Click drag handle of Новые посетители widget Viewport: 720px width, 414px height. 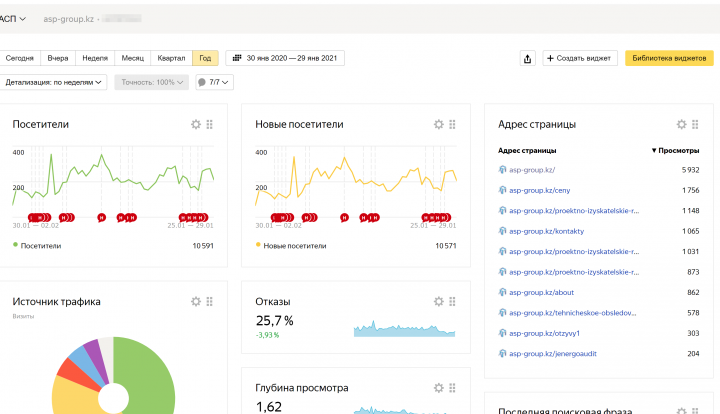point(453,125)
